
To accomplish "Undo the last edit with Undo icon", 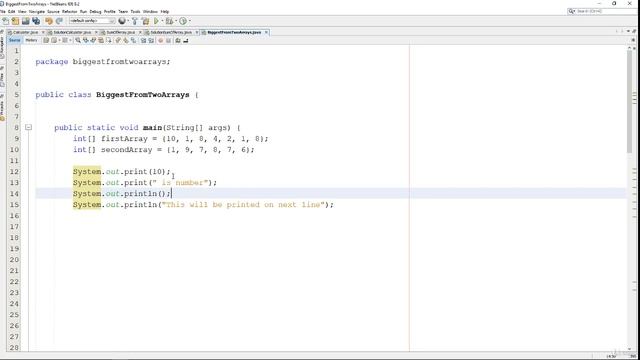I will [x=49, y=21].
